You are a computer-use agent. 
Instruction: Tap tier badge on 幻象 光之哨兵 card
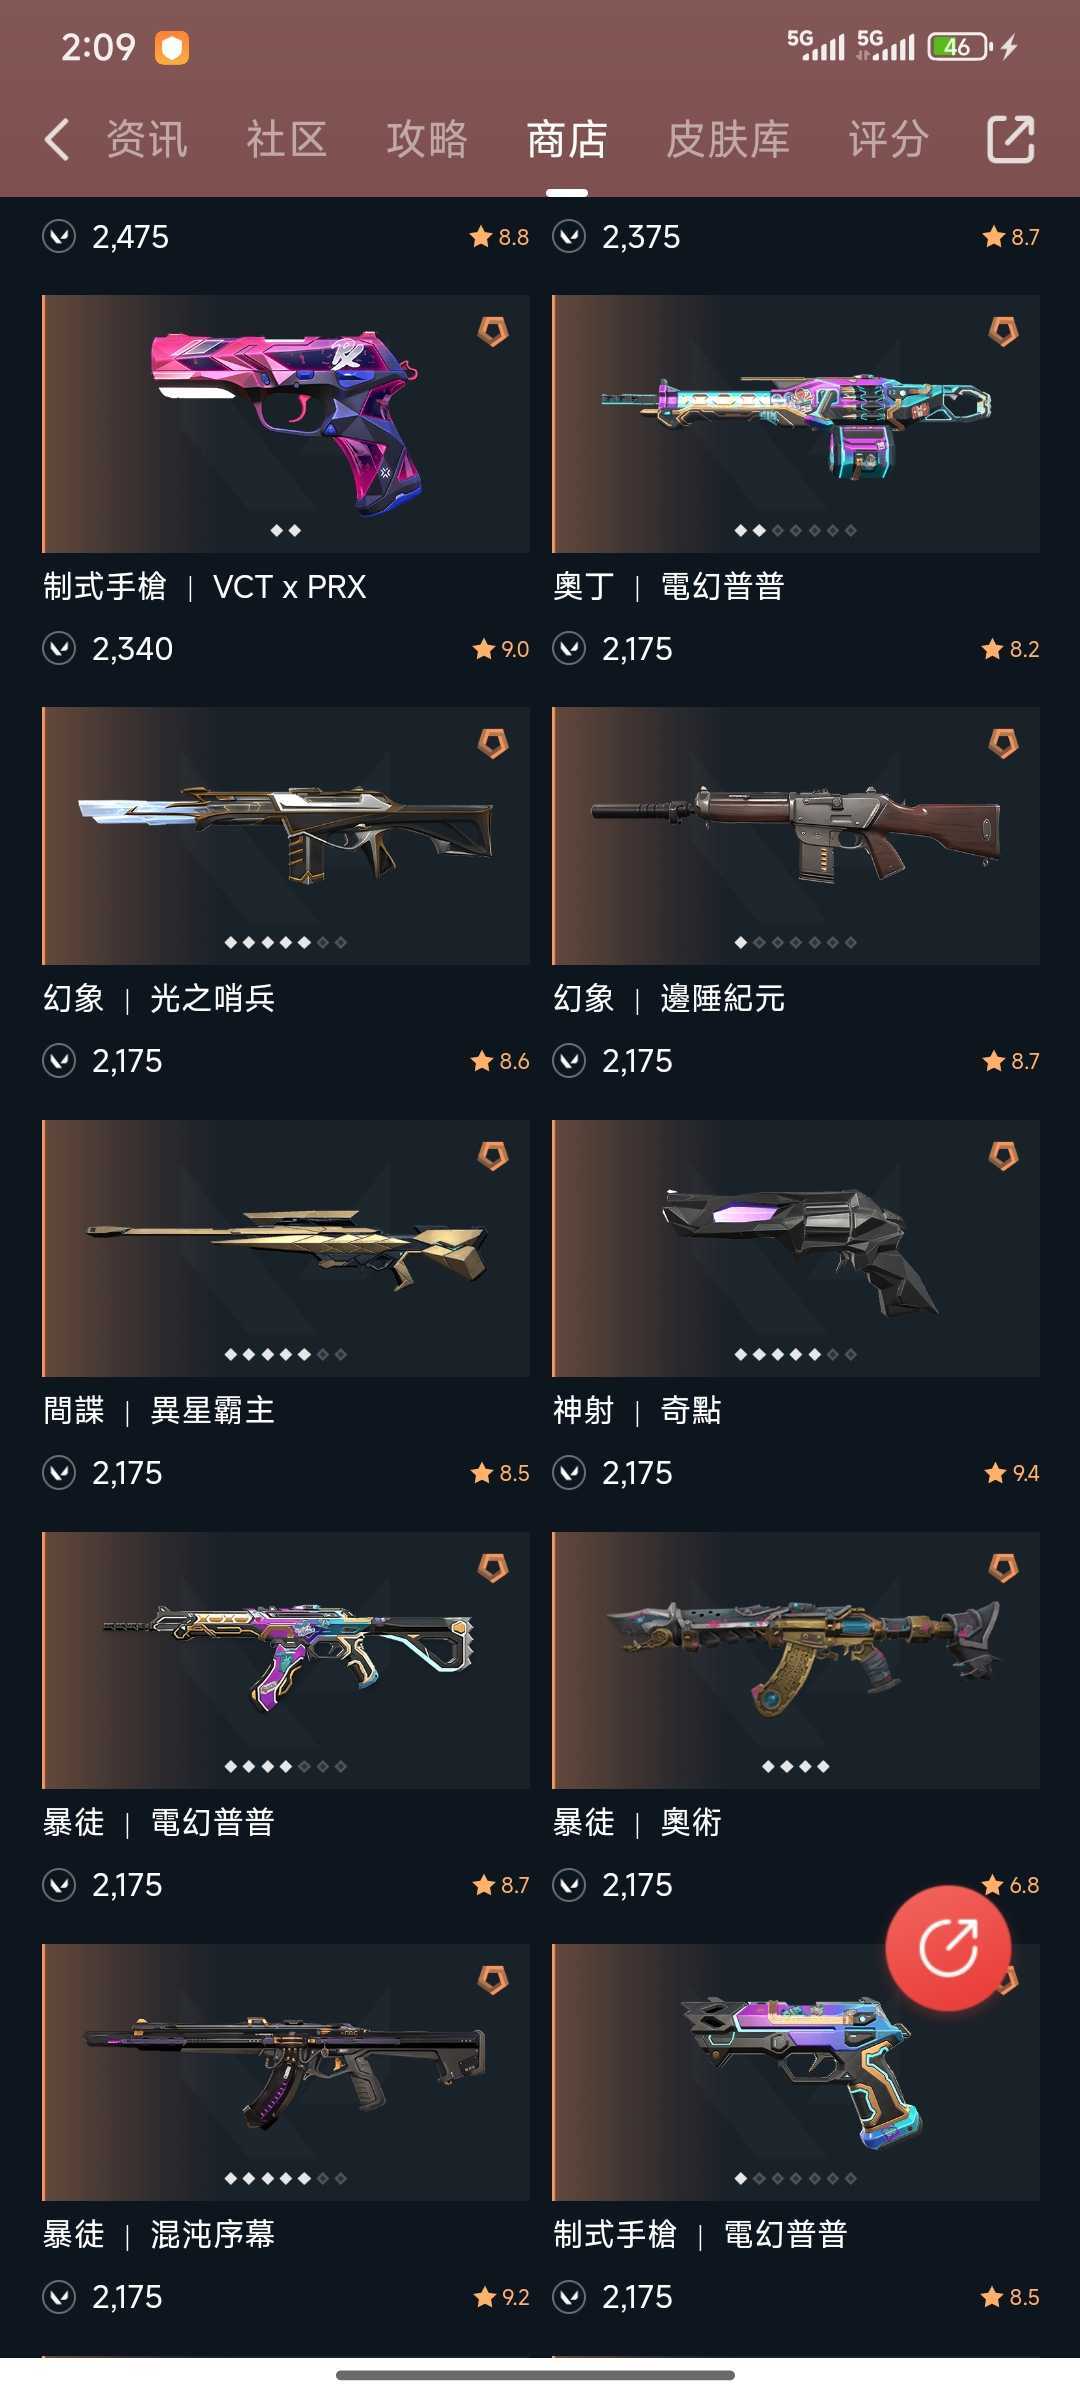coord(493,743)
